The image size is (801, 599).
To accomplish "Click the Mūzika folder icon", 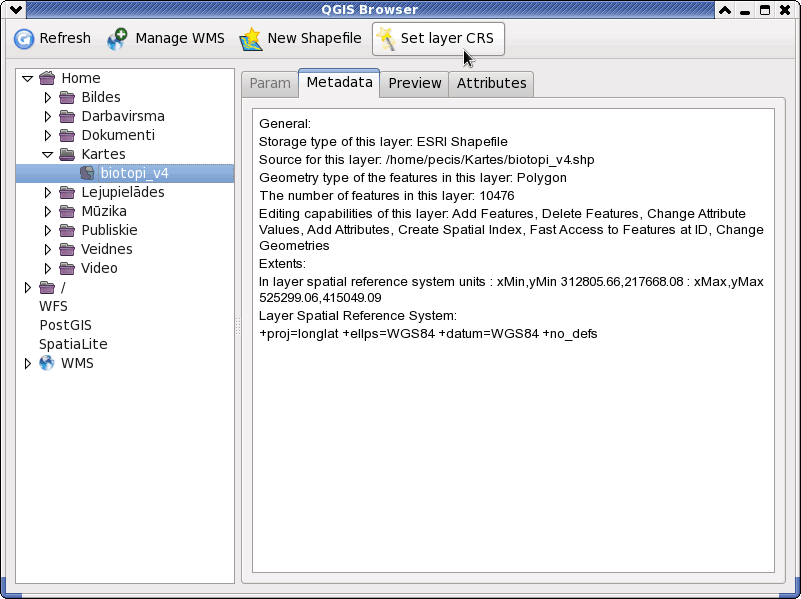I will click(x=67, y=211).
